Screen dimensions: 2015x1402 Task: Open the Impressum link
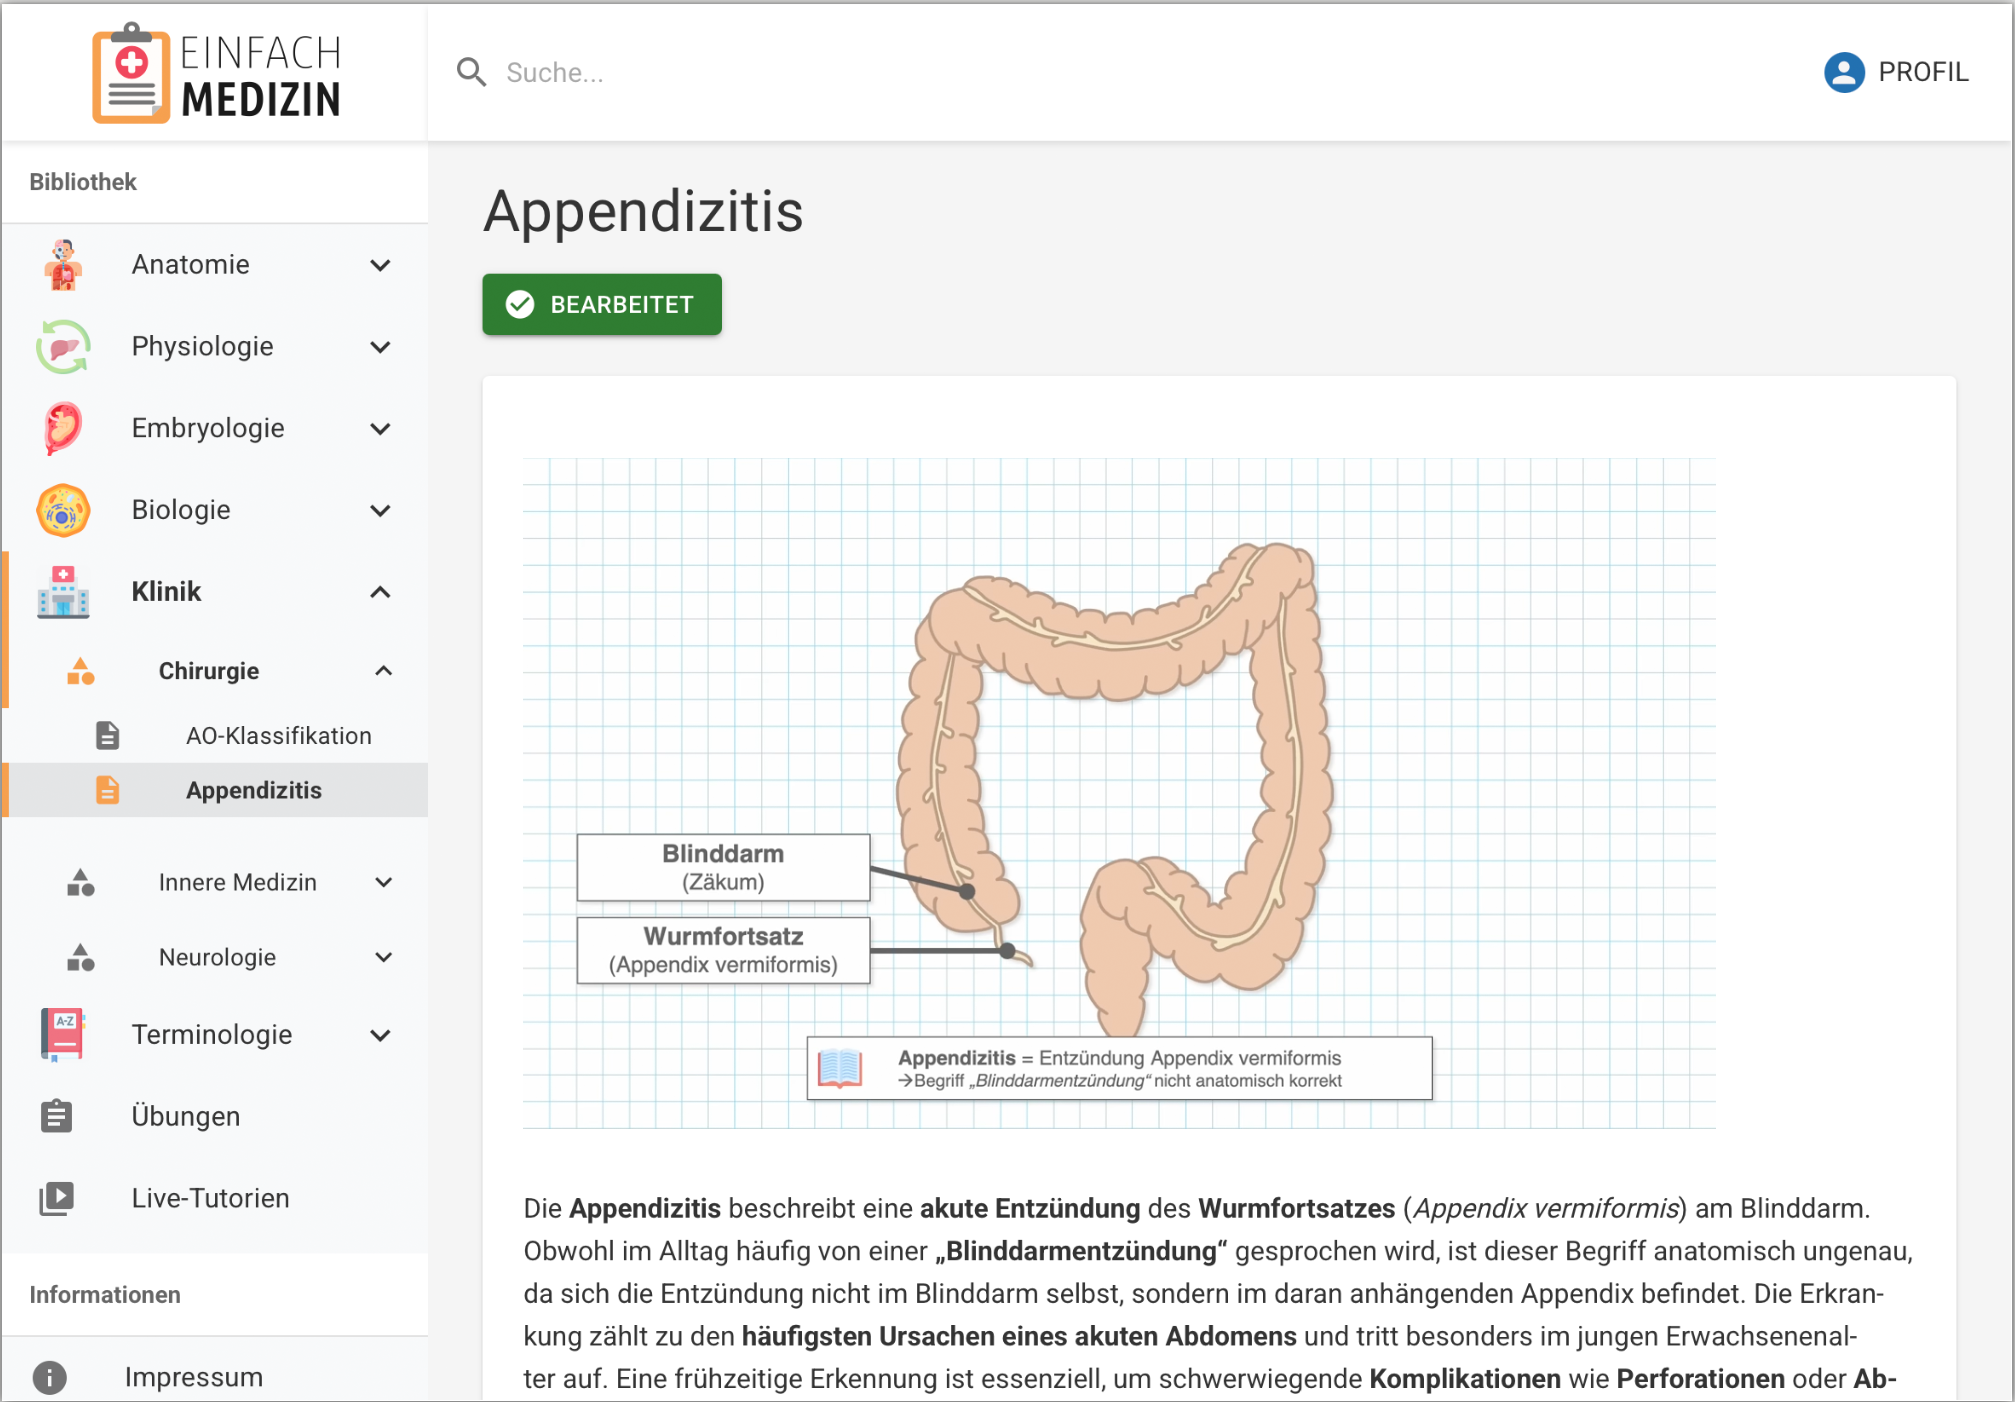194,1377
